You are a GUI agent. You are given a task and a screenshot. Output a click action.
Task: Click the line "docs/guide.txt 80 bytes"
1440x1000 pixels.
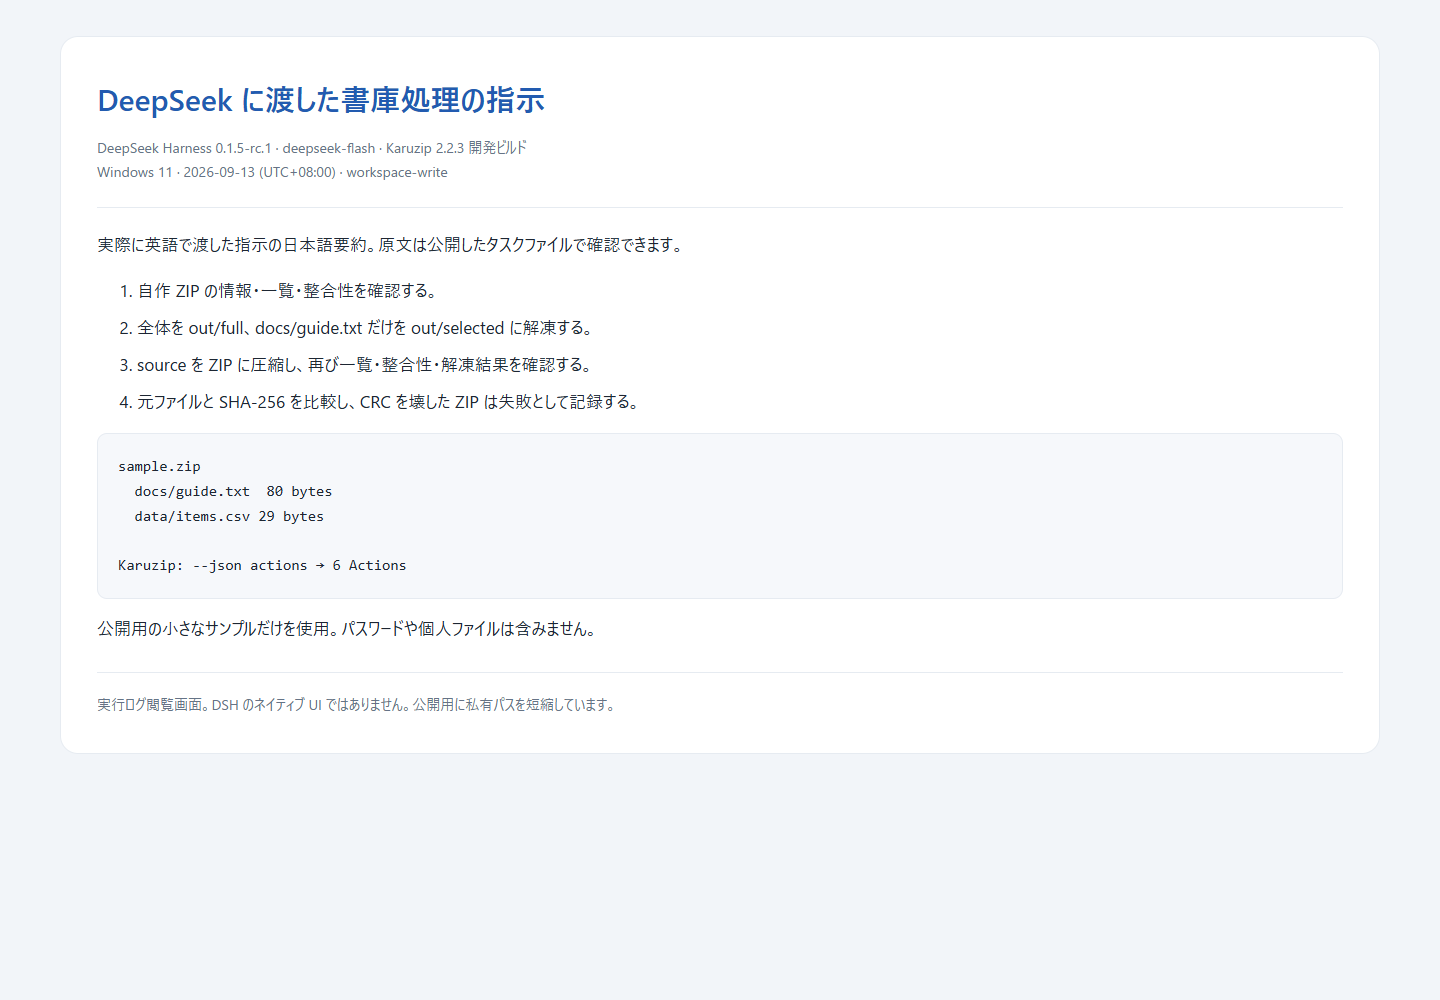233,492
